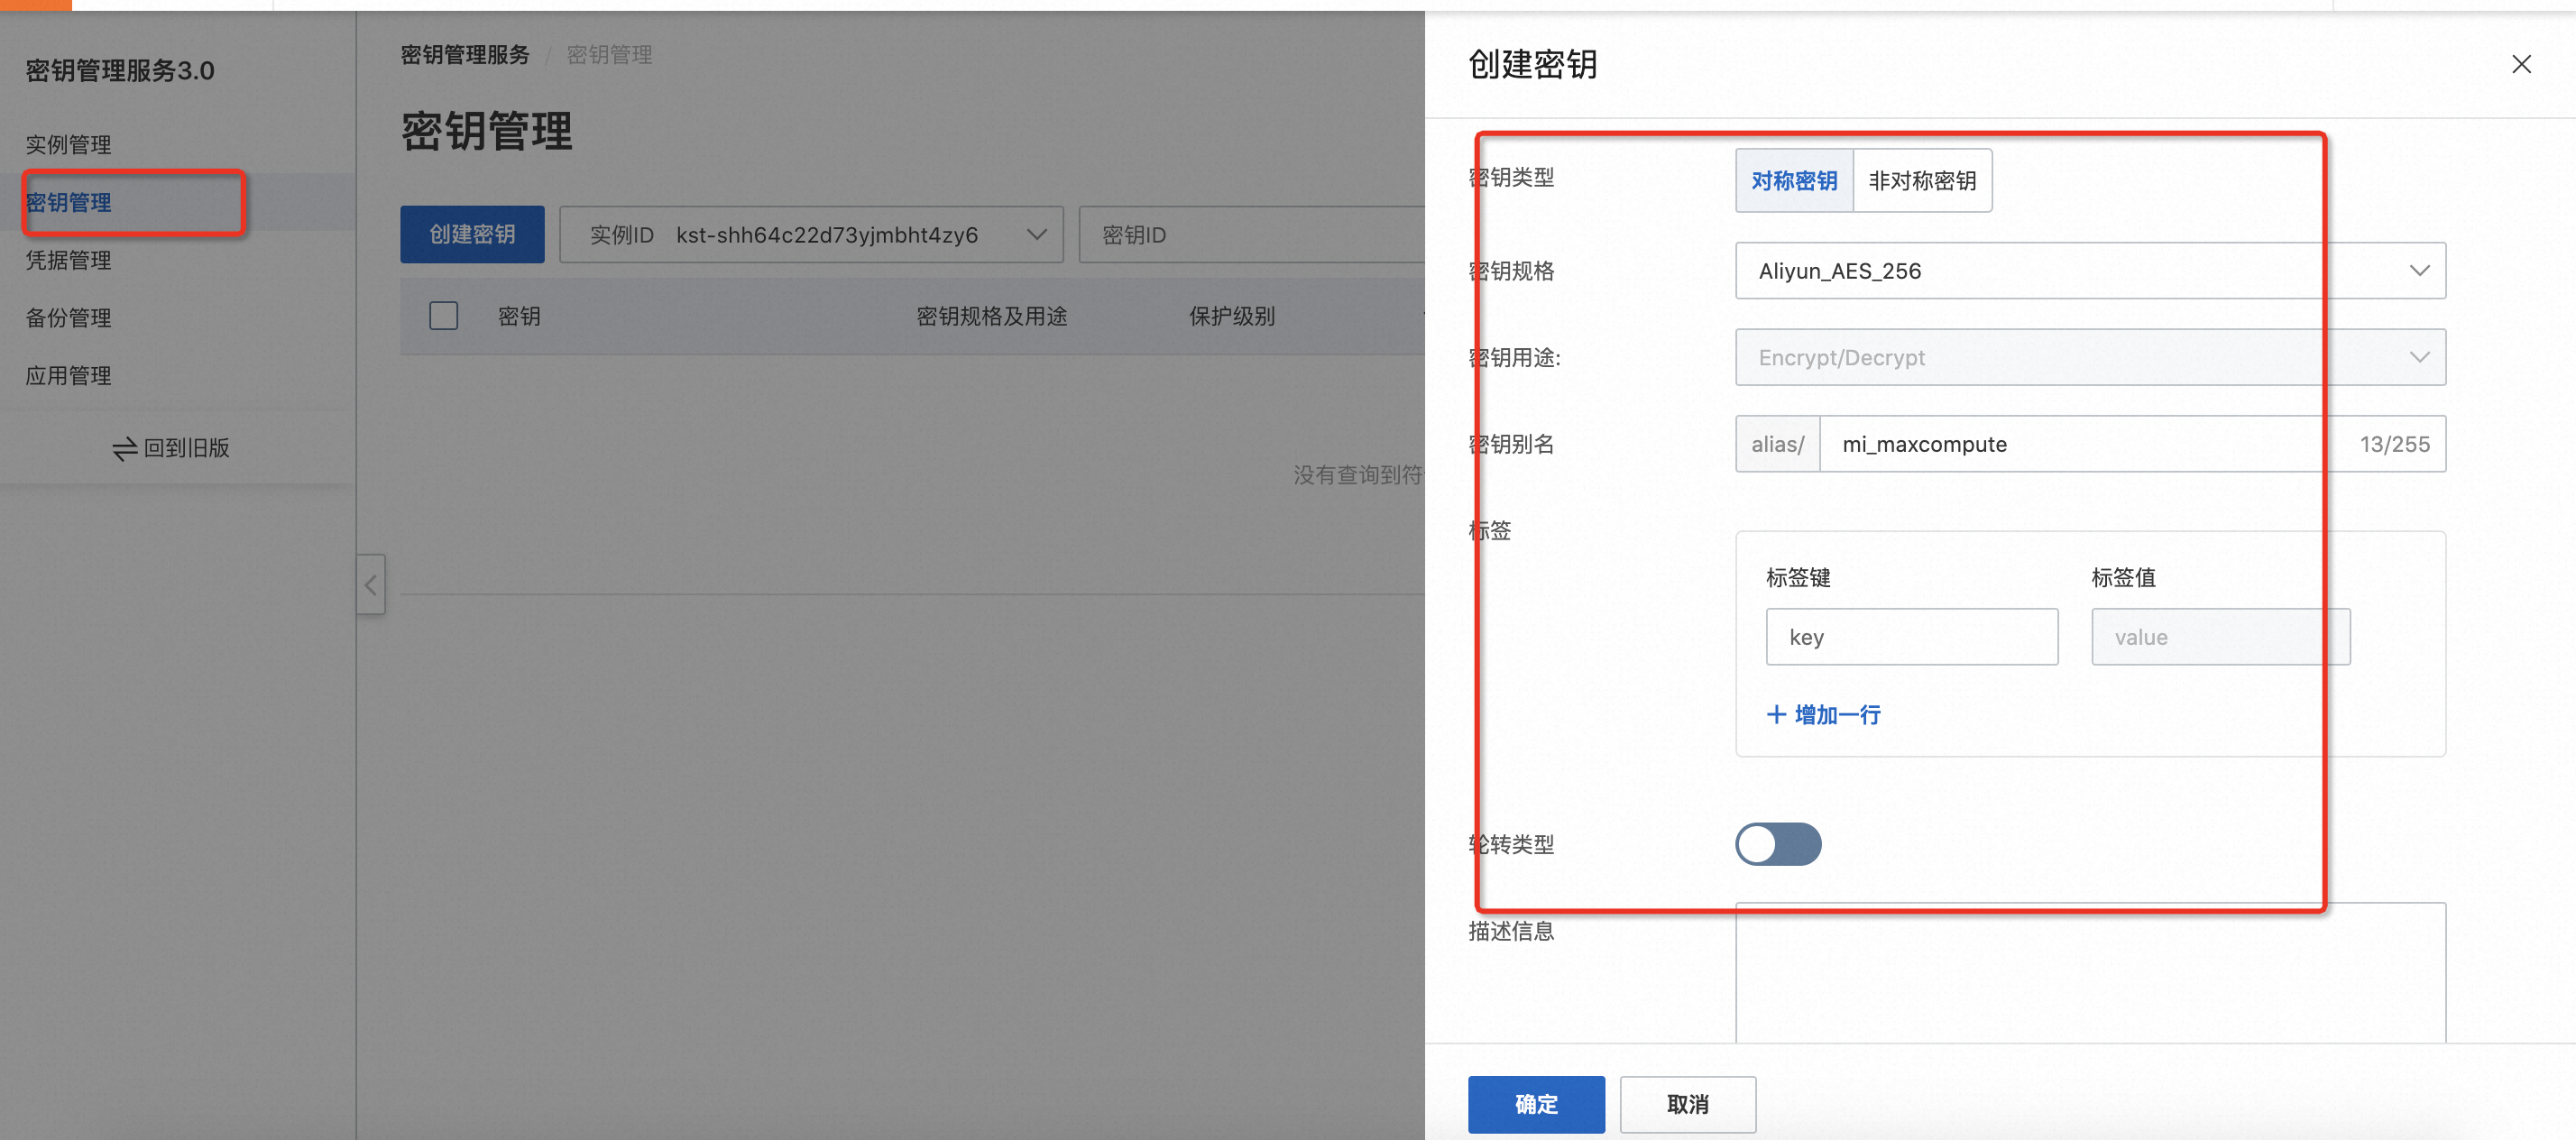Click the 密钥 column header

coord(519,317)
